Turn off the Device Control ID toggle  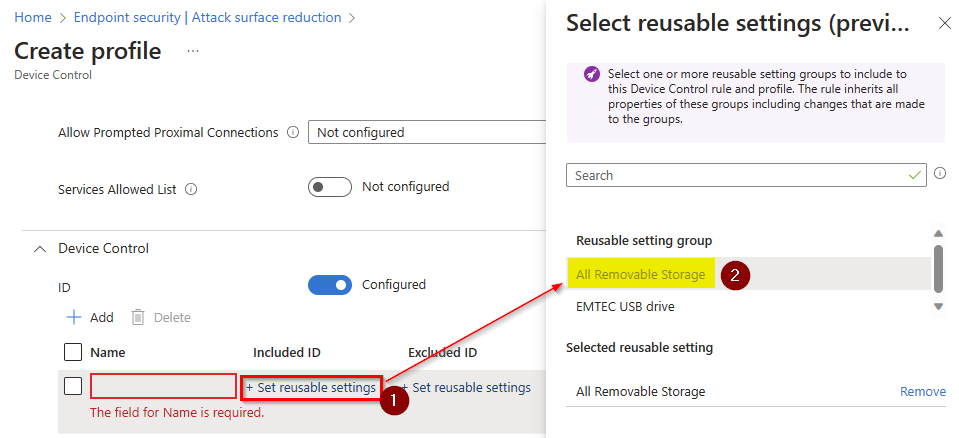[x=330, y=285]
